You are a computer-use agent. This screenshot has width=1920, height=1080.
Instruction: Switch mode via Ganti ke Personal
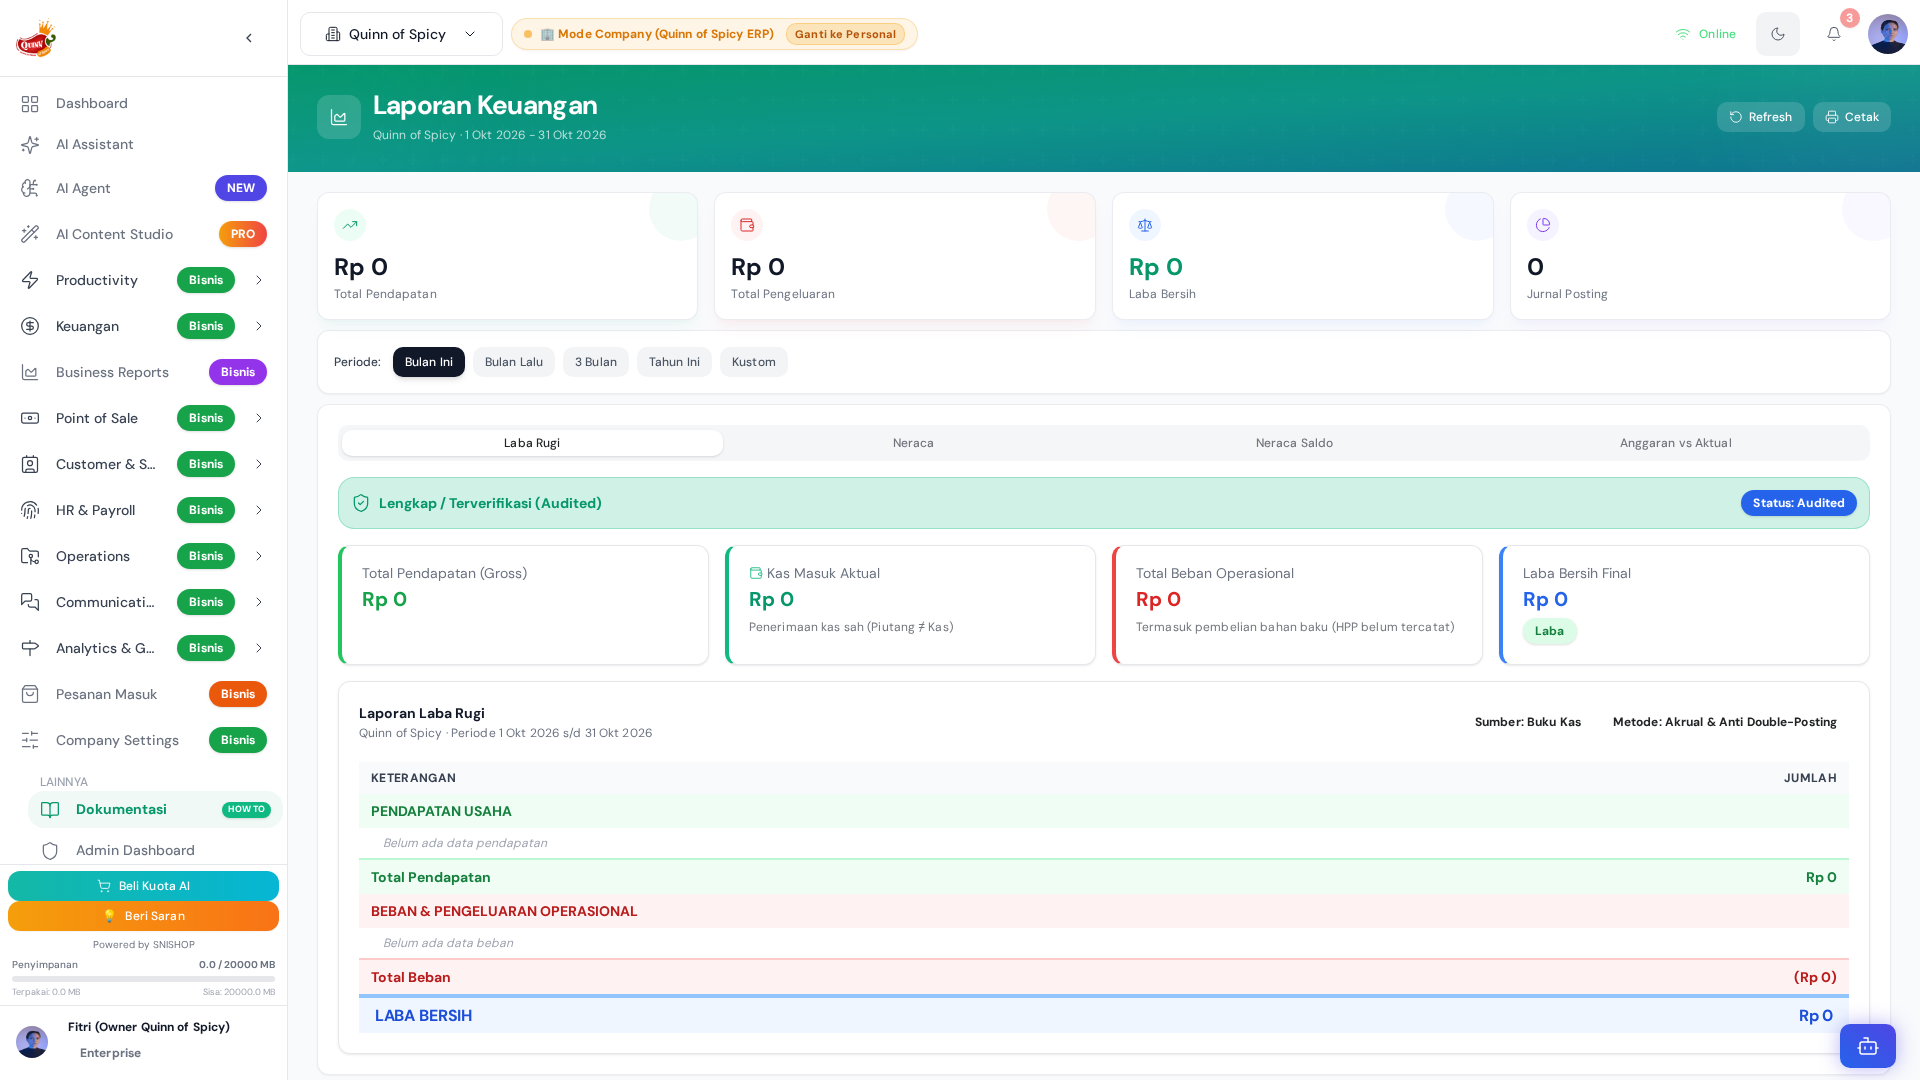pos(845,34)
